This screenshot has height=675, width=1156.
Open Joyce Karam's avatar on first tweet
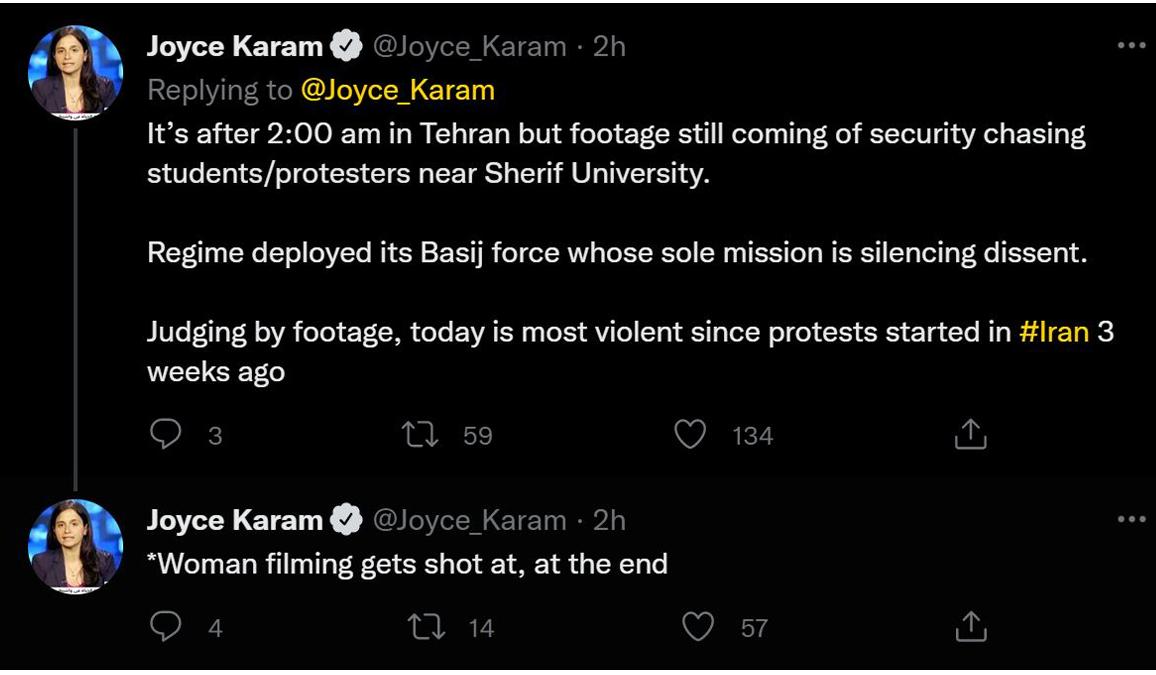[76, 73]
